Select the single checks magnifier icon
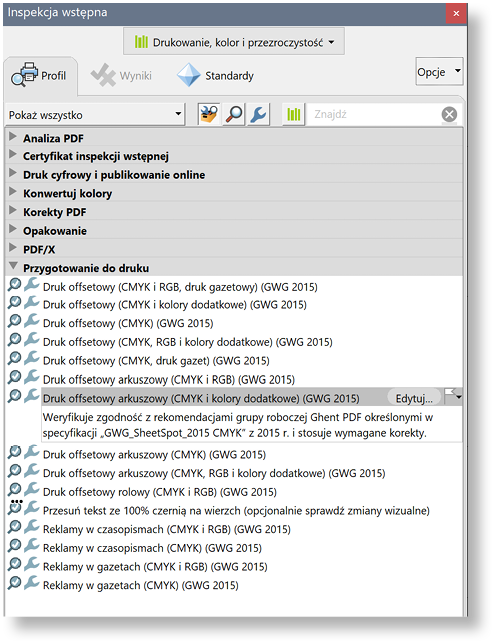This screenshot has width=495, height=643. tap(234, 114)
